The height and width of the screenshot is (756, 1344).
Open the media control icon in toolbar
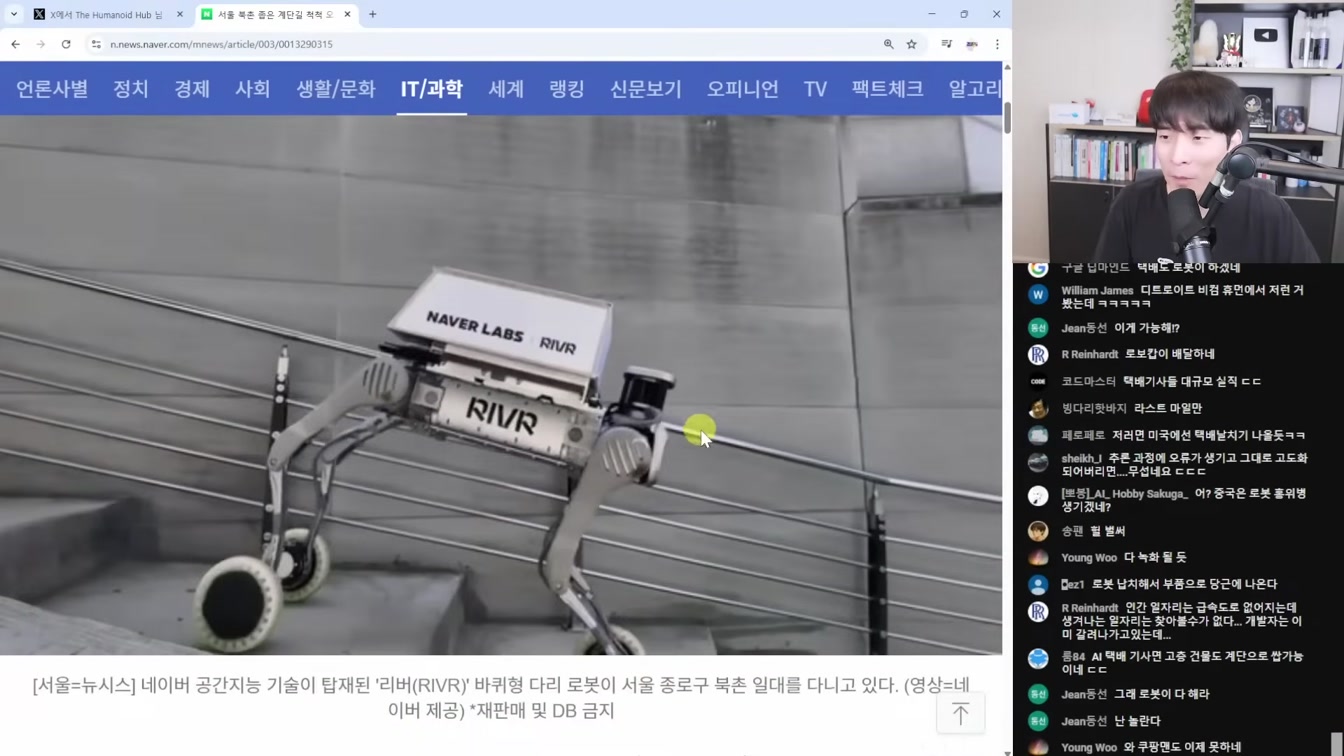click(946, 44)
